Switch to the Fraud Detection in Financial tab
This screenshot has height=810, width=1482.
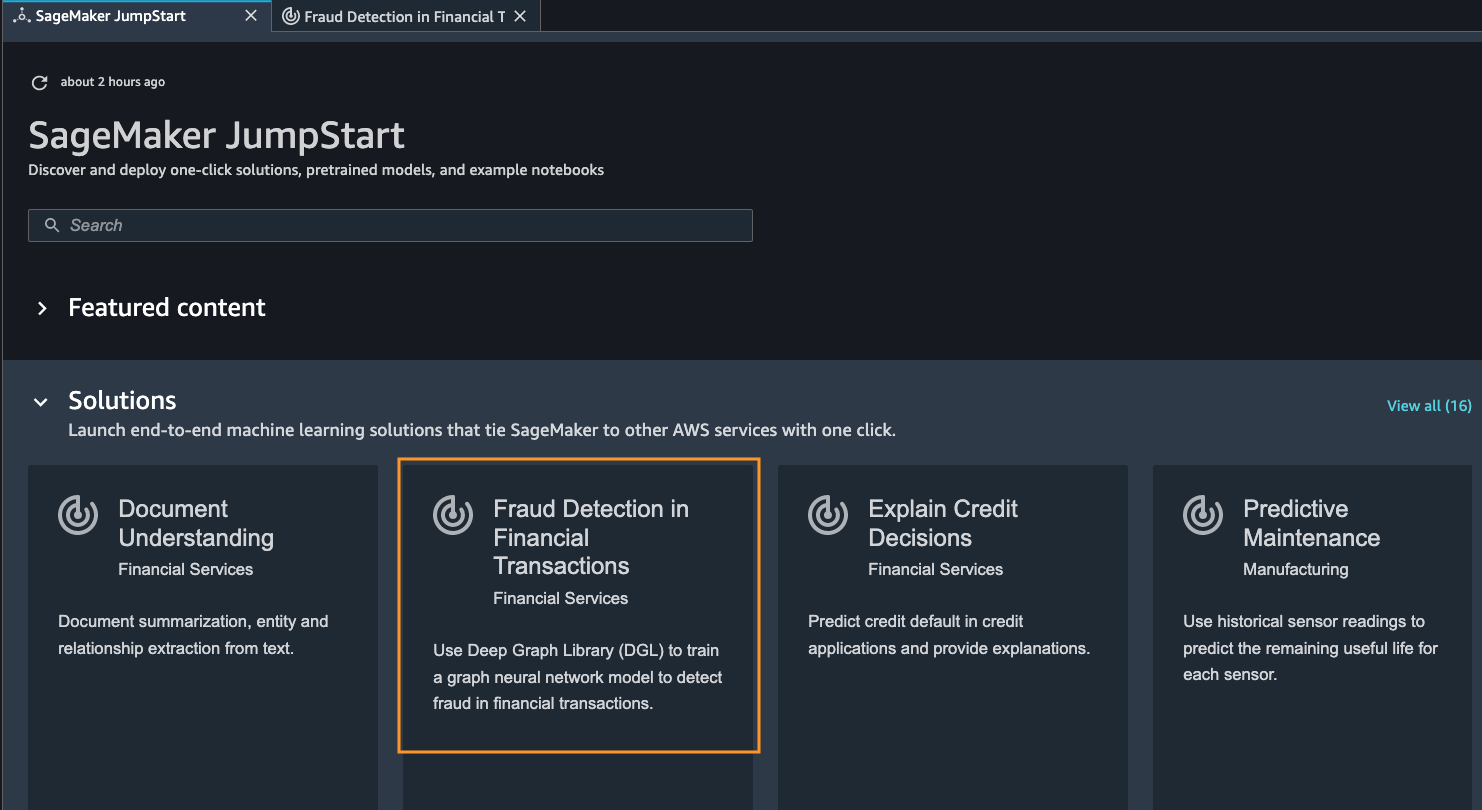pyautogui.click(x=405, y=16)
